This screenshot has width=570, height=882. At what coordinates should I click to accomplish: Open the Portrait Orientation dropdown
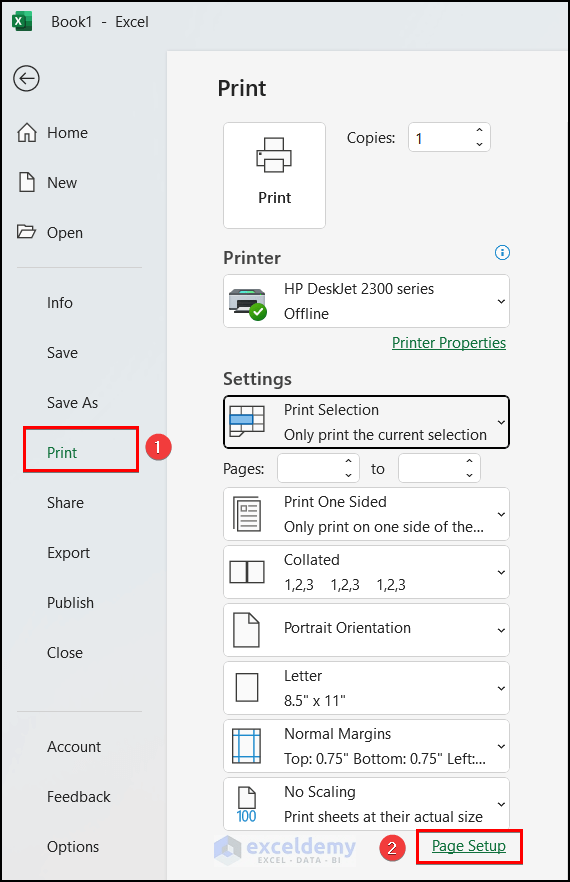(x=501, y=630)
